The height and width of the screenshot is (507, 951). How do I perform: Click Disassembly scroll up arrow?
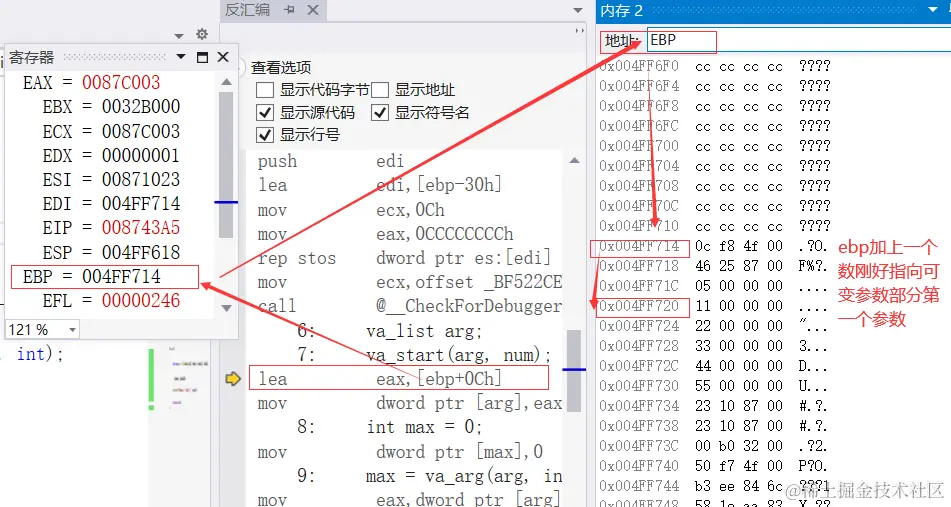[x=574, y=161]
